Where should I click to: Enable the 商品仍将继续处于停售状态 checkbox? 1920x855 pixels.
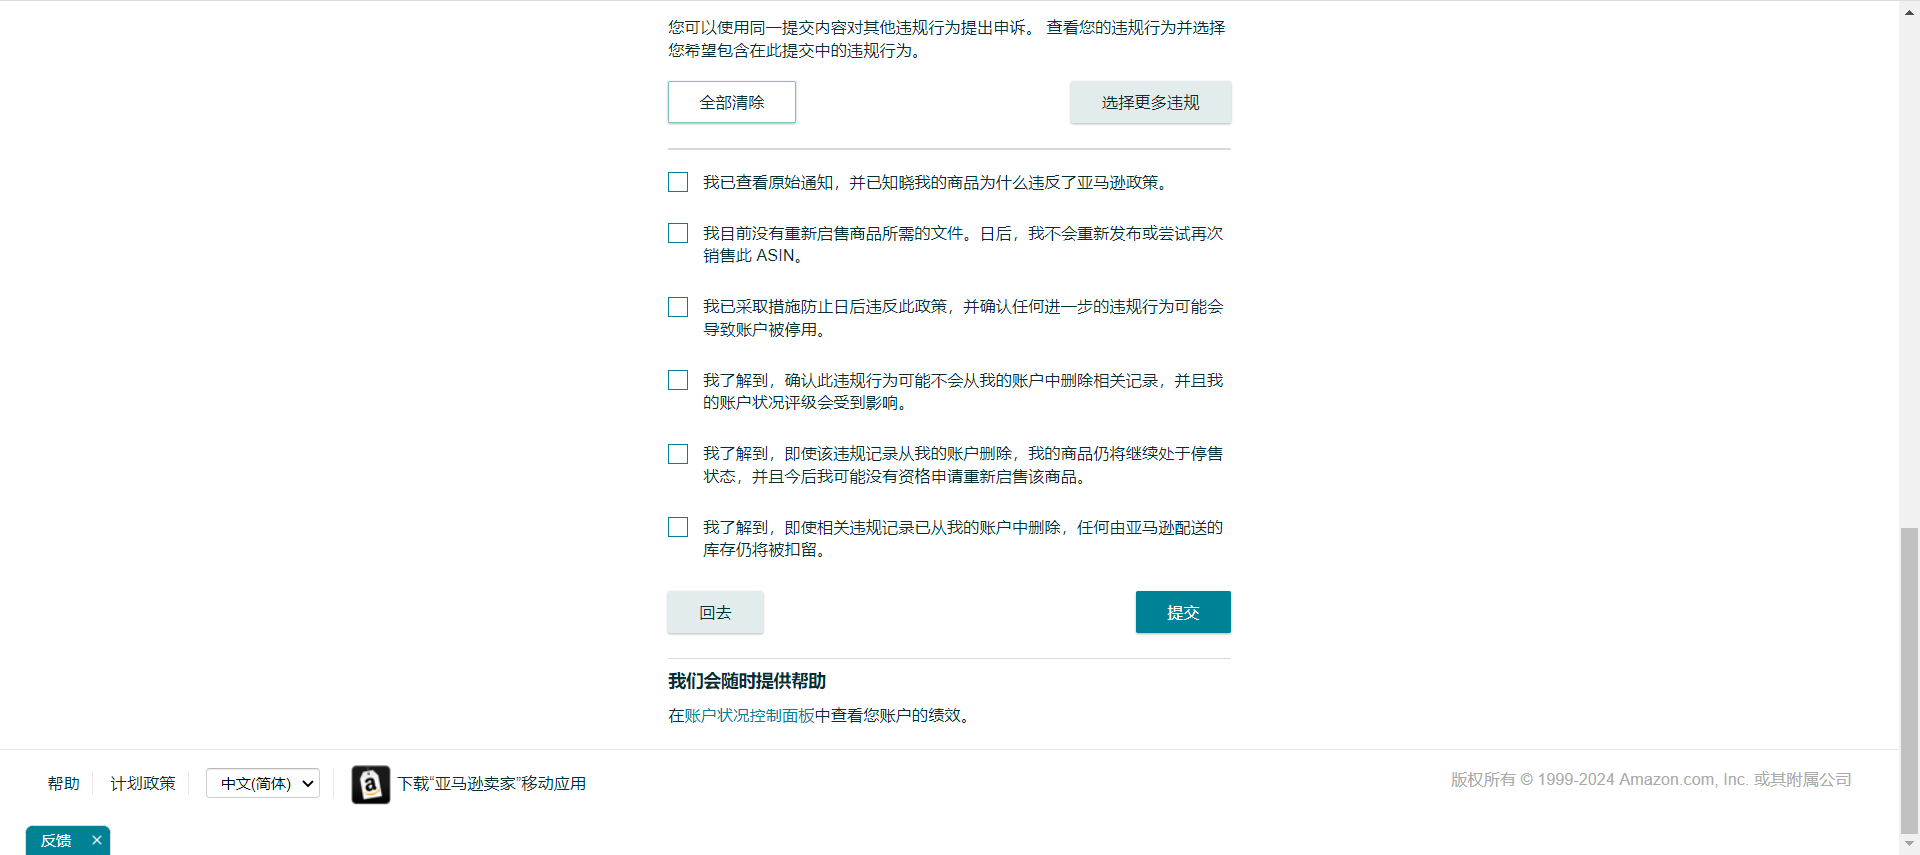pyautogui.click(x=678, y=454)
